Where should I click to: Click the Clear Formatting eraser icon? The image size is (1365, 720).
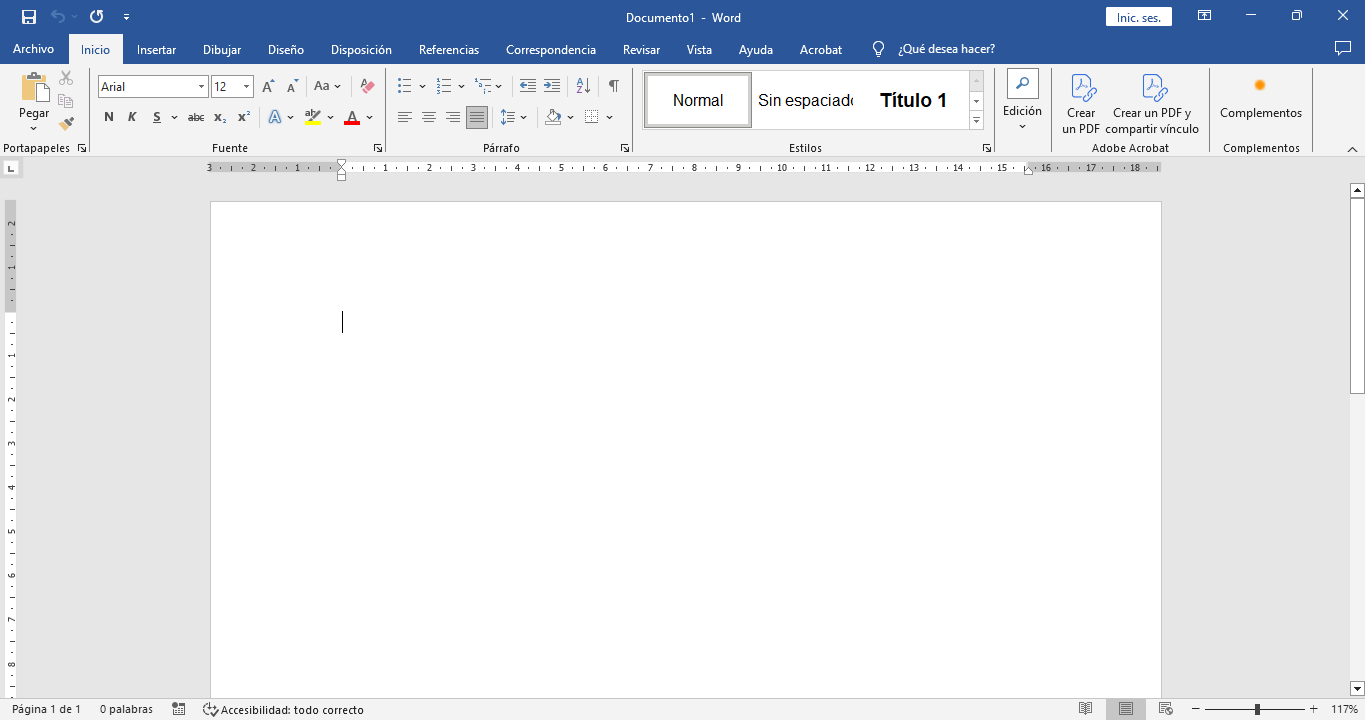[367, 87]
